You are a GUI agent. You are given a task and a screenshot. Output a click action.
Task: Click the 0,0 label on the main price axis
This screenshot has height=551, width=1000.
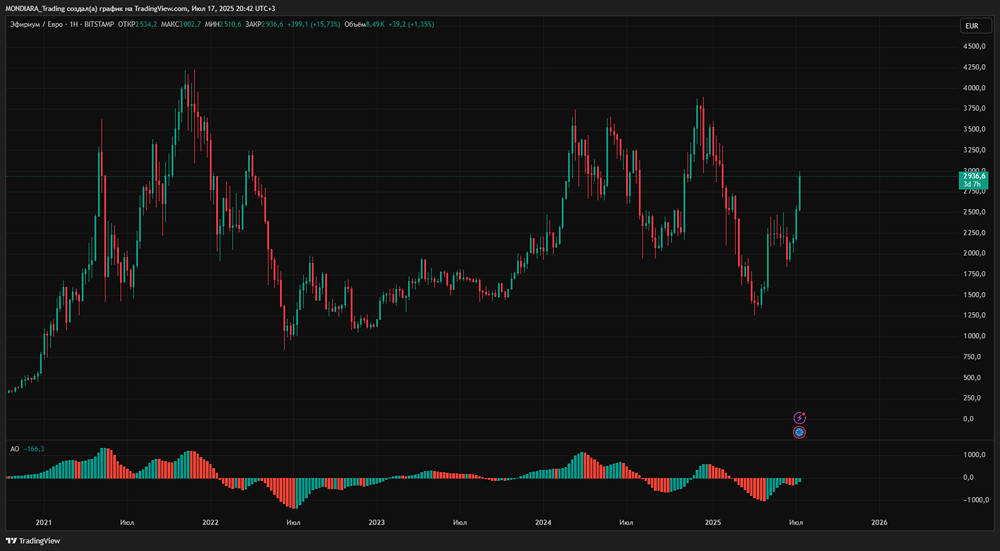coord(968,419)
